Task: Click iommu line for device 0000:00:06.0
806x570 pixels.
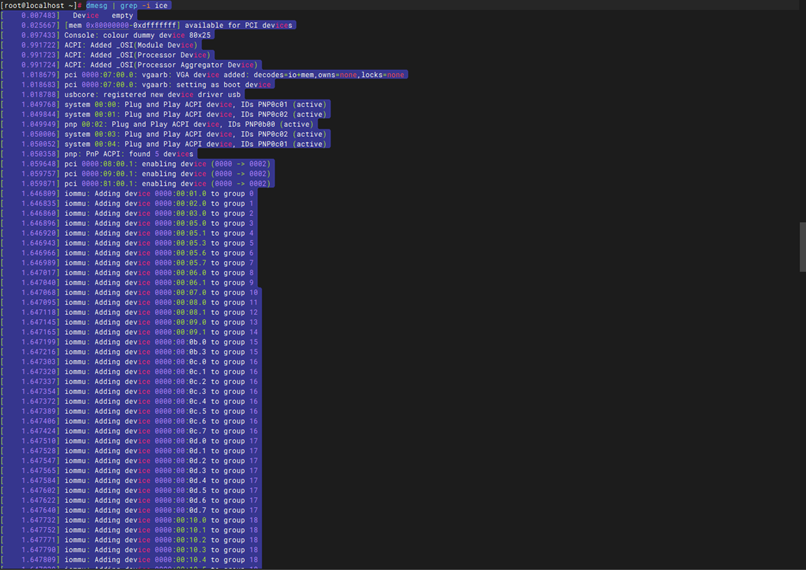Action: [x=129, y=273]
